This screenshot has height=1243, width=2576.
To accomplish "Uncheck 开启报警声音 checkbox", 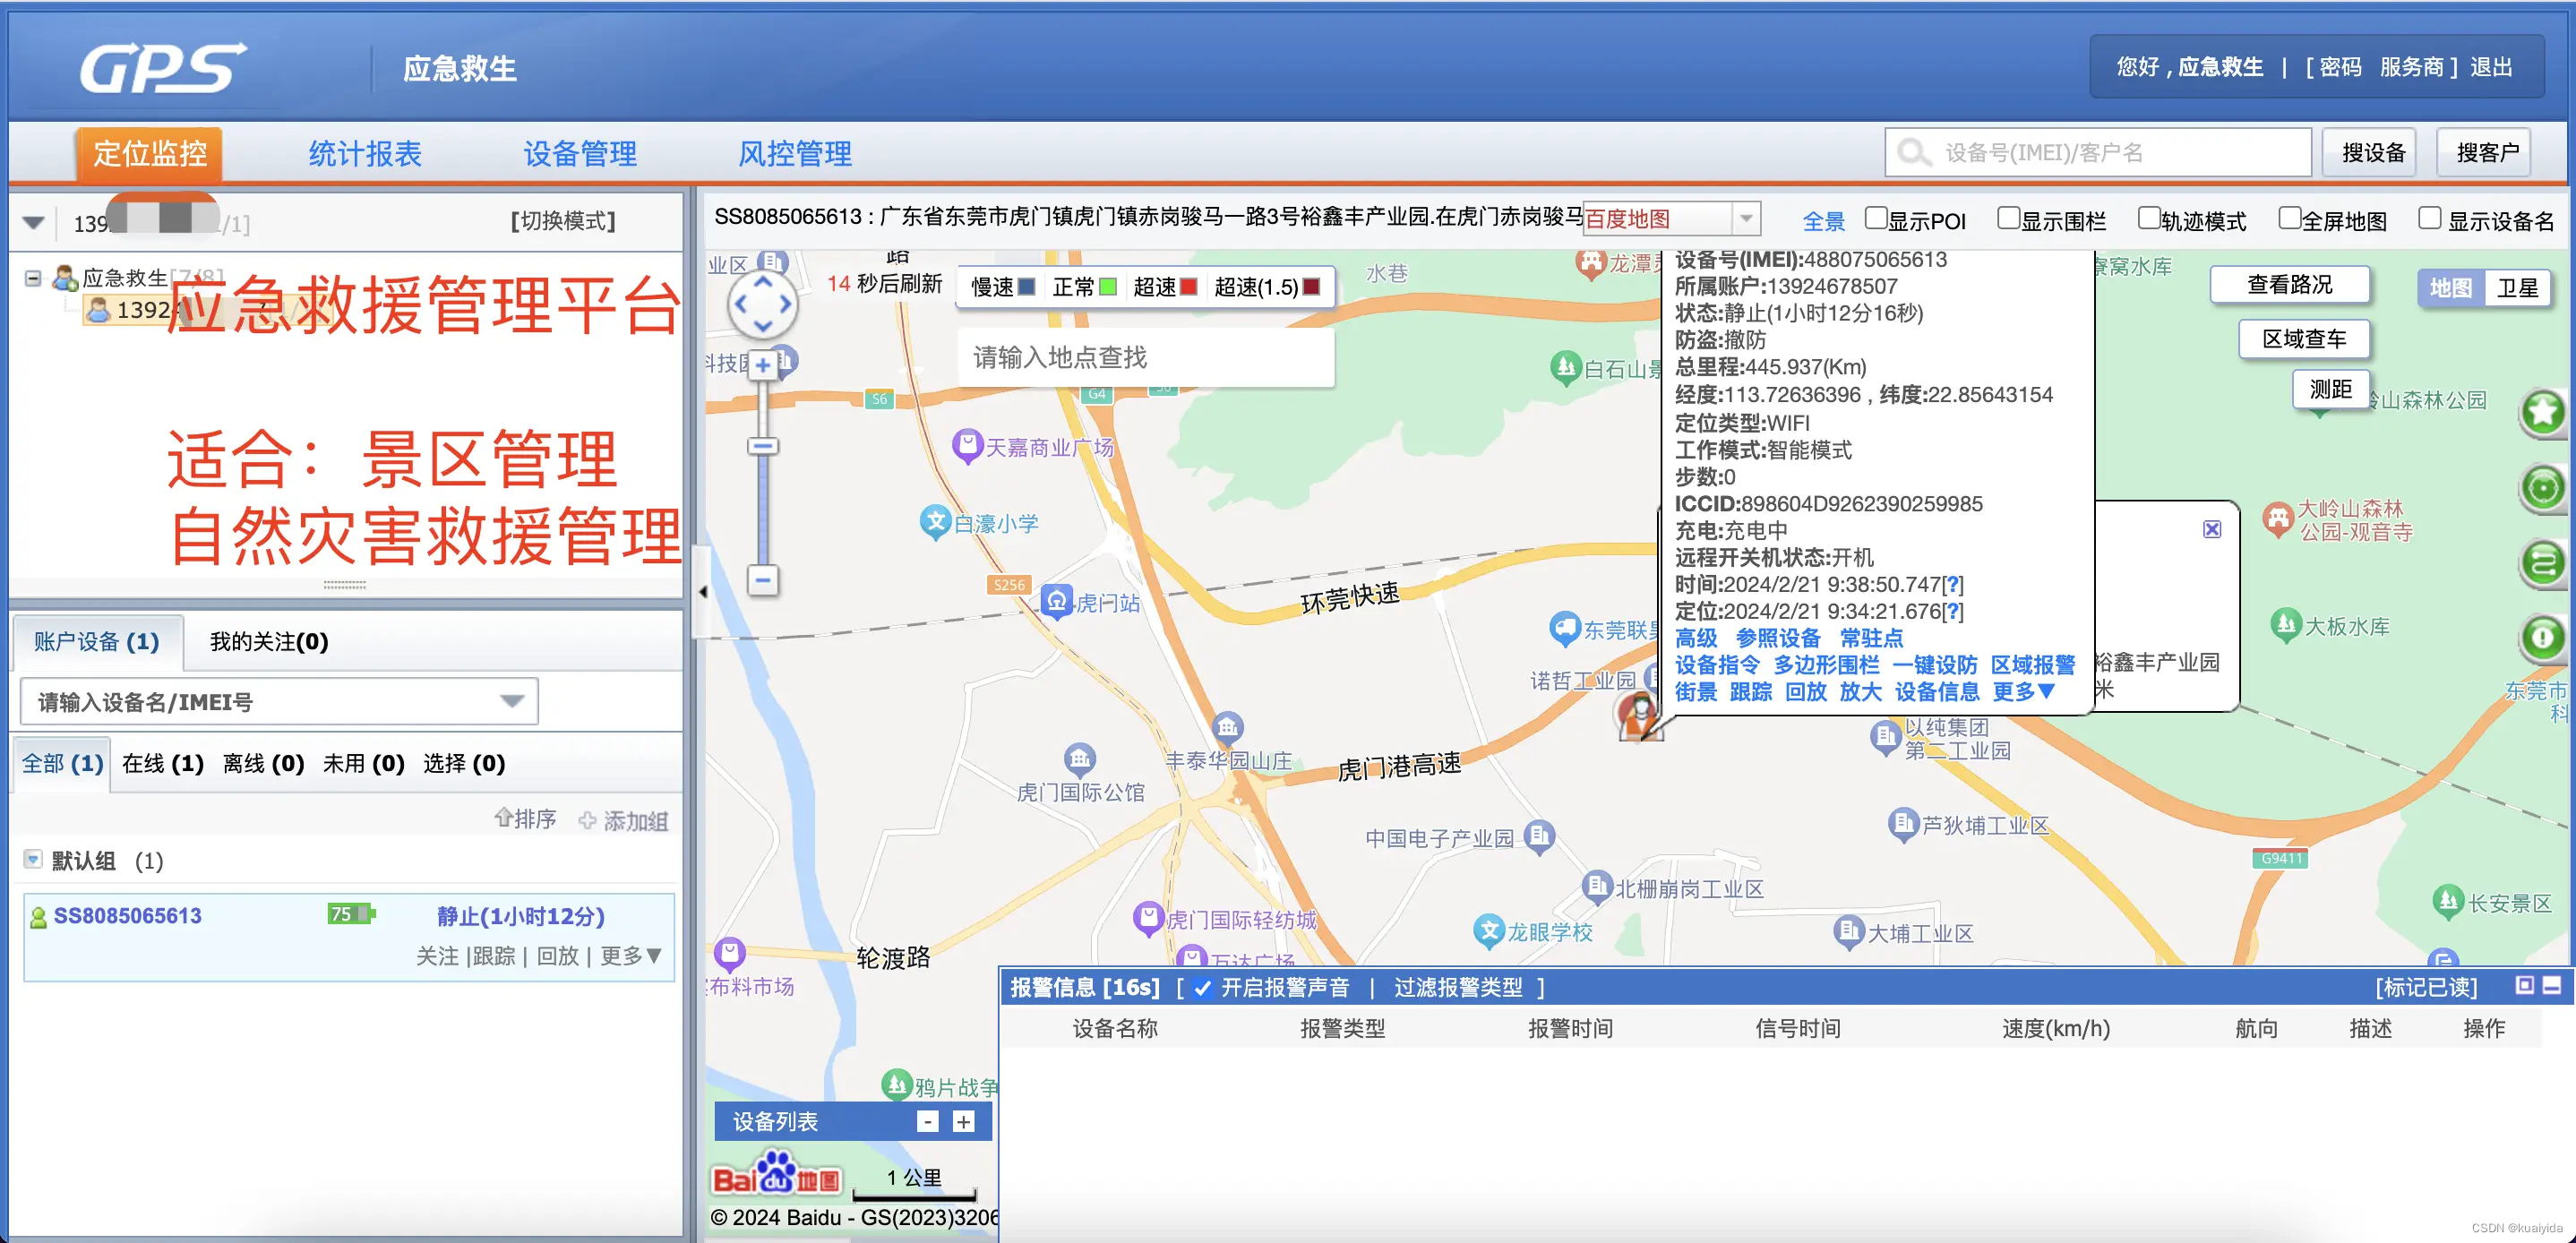I will click(1203, 988).
